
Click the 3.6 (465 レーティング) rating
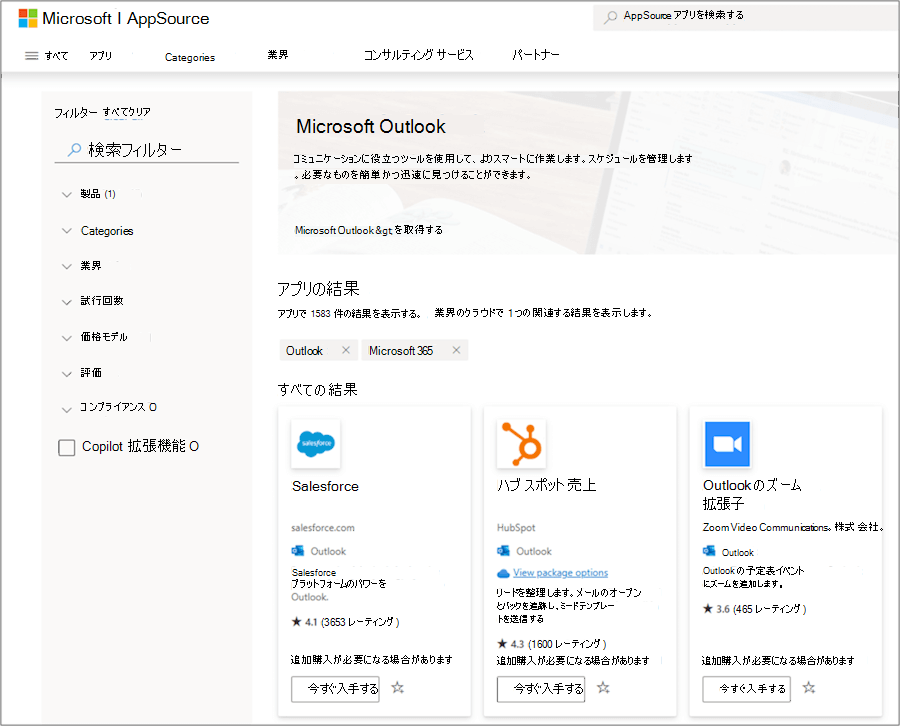tap(754, 609)
